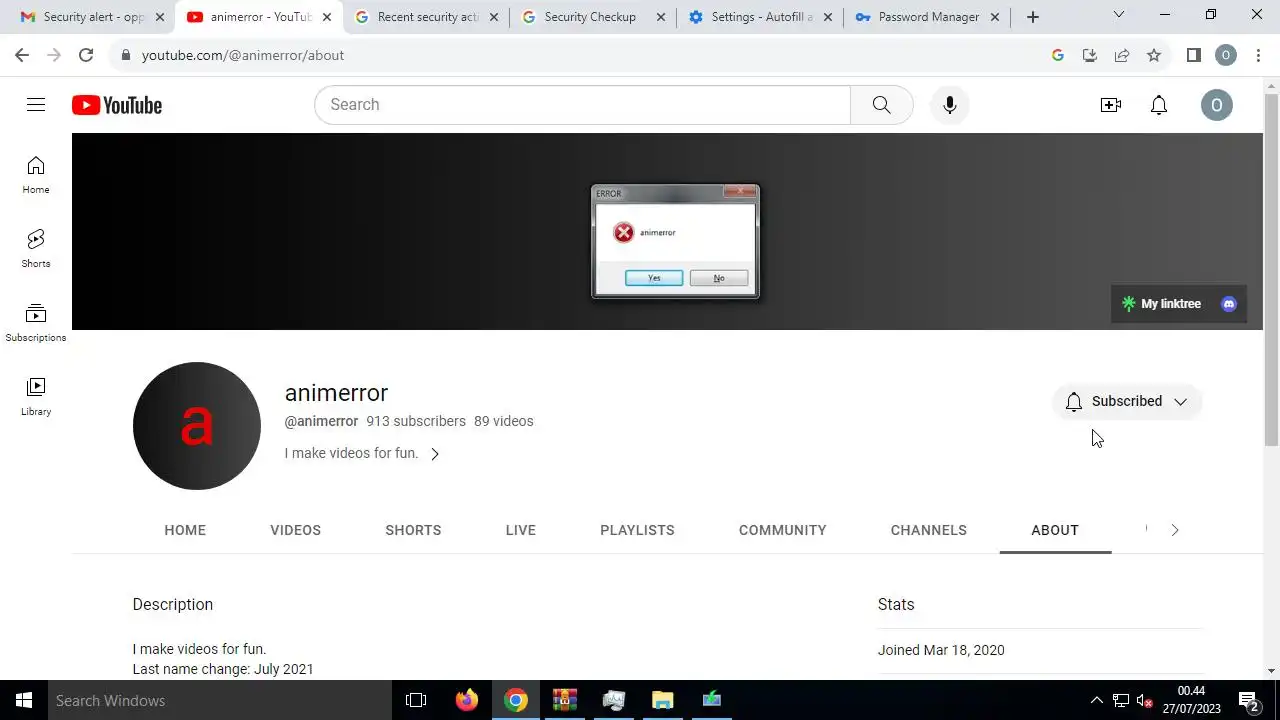The width and height of the screenshot is (1280, 720).
Task: Click the @animerror handle
Action: pyautogui.click(x=321, y=421)
